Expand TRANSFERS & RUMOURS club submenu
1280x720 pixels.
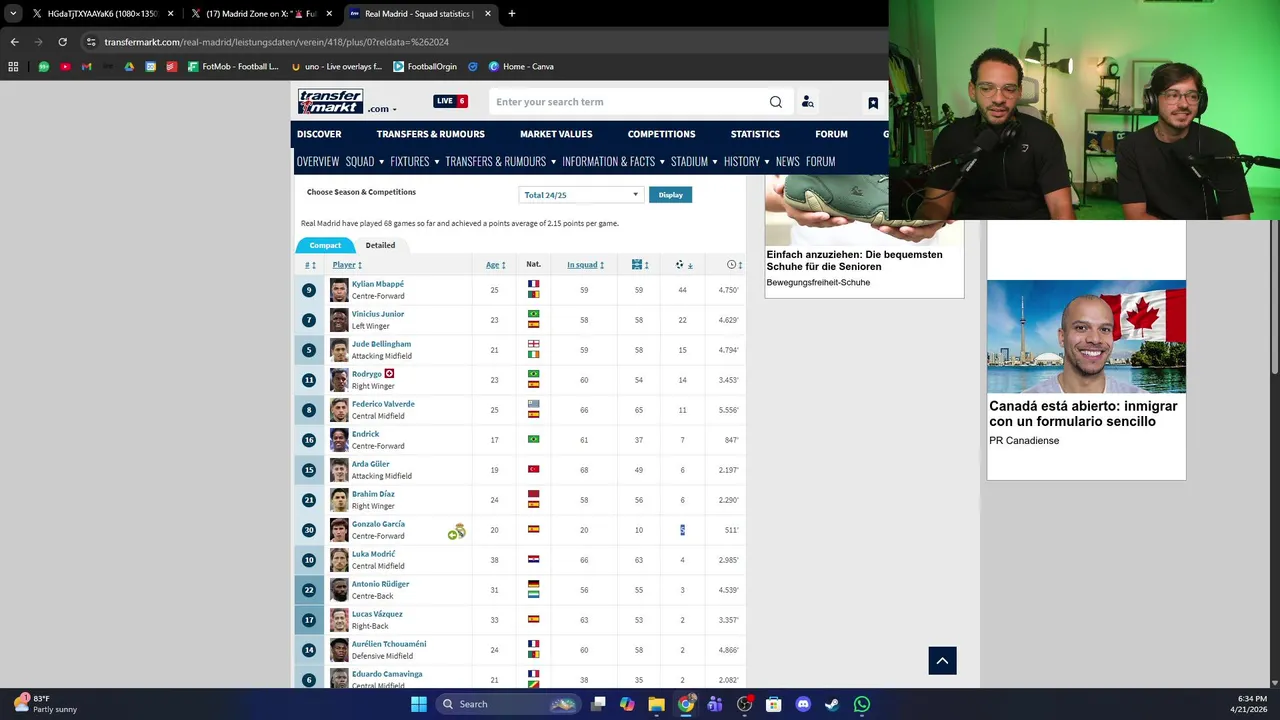coord(552,162)
